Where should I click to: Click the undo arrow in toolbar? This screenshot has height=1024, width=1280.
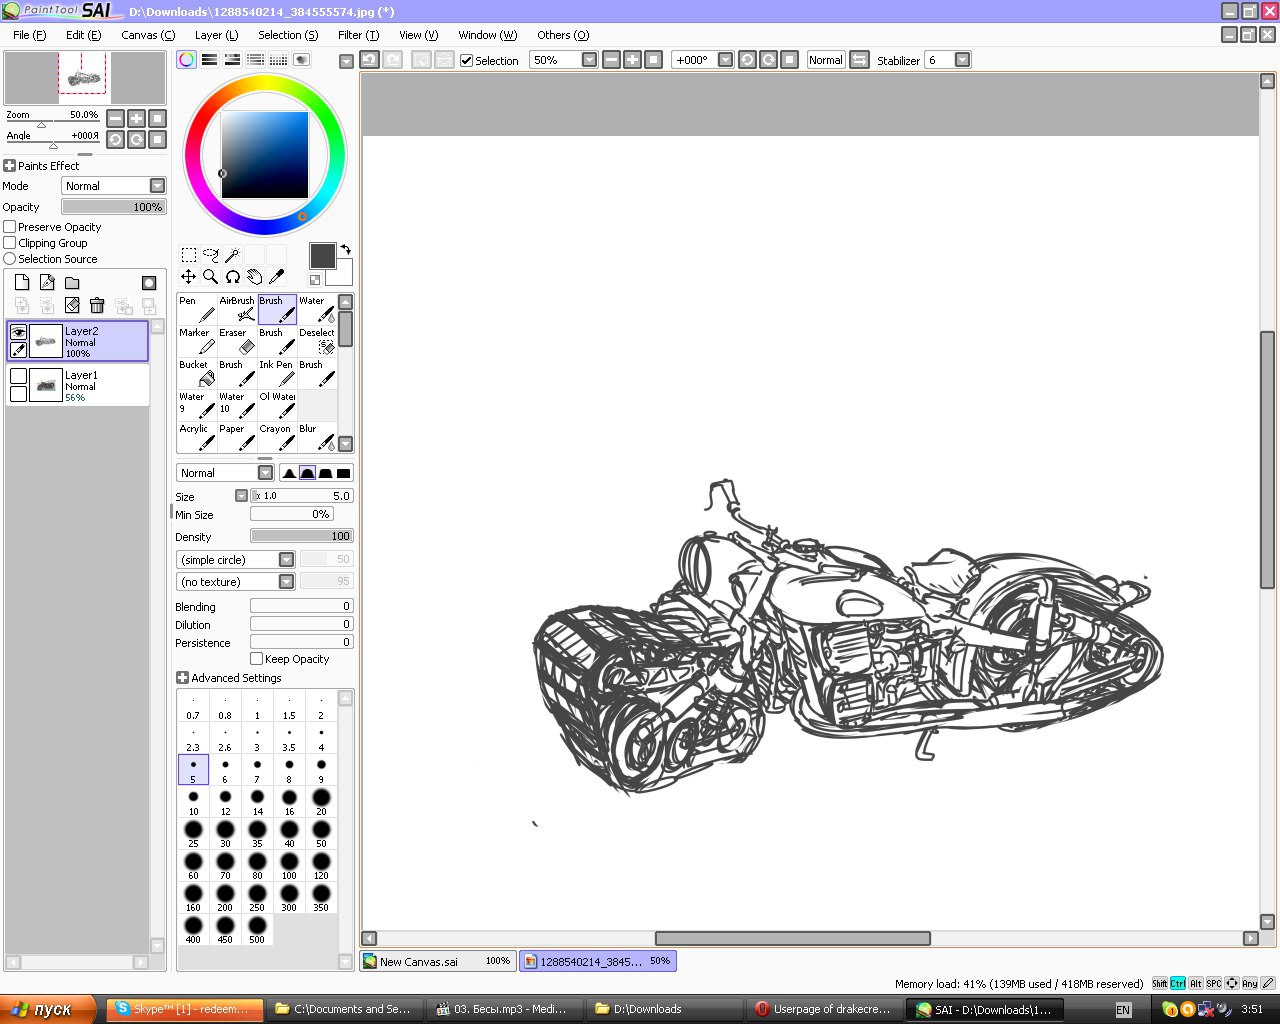[369, 60]
